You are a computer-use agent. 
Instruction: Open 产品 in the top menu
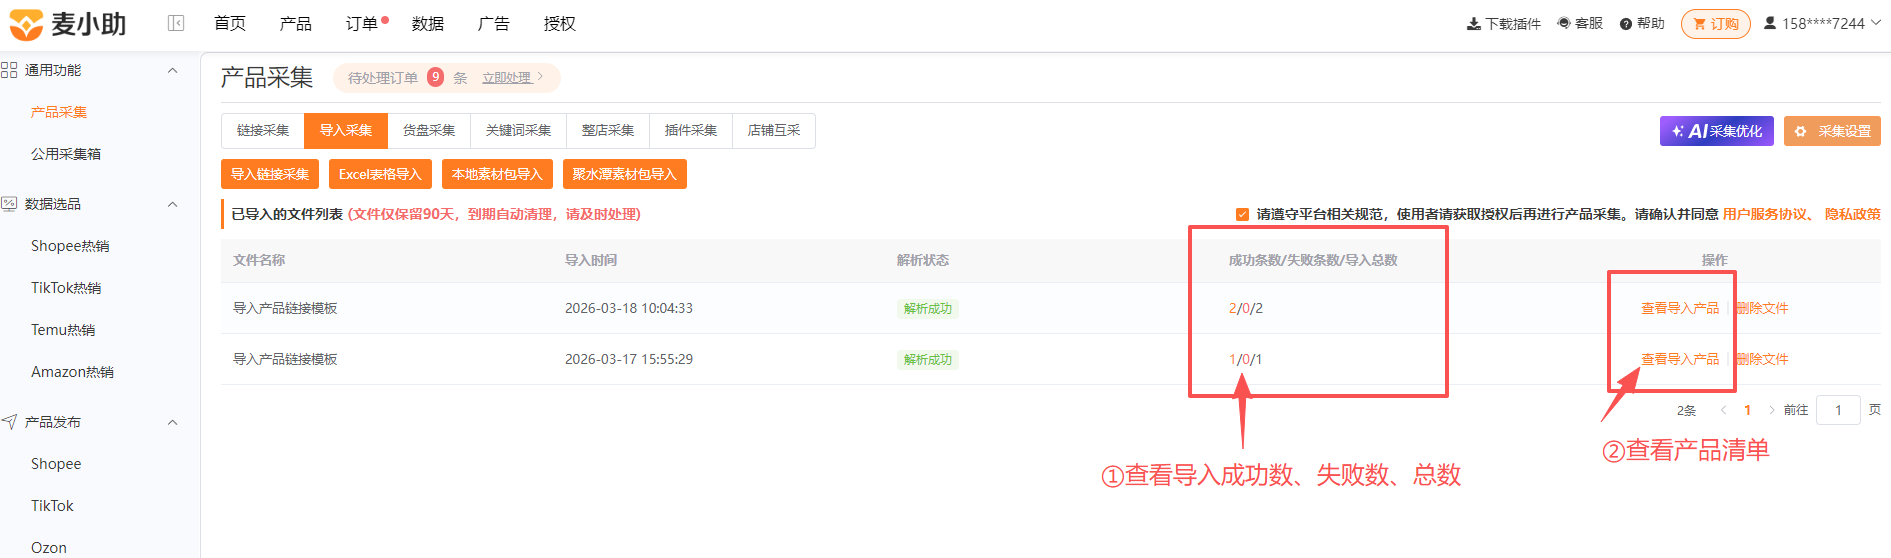(x=296, y=24)
